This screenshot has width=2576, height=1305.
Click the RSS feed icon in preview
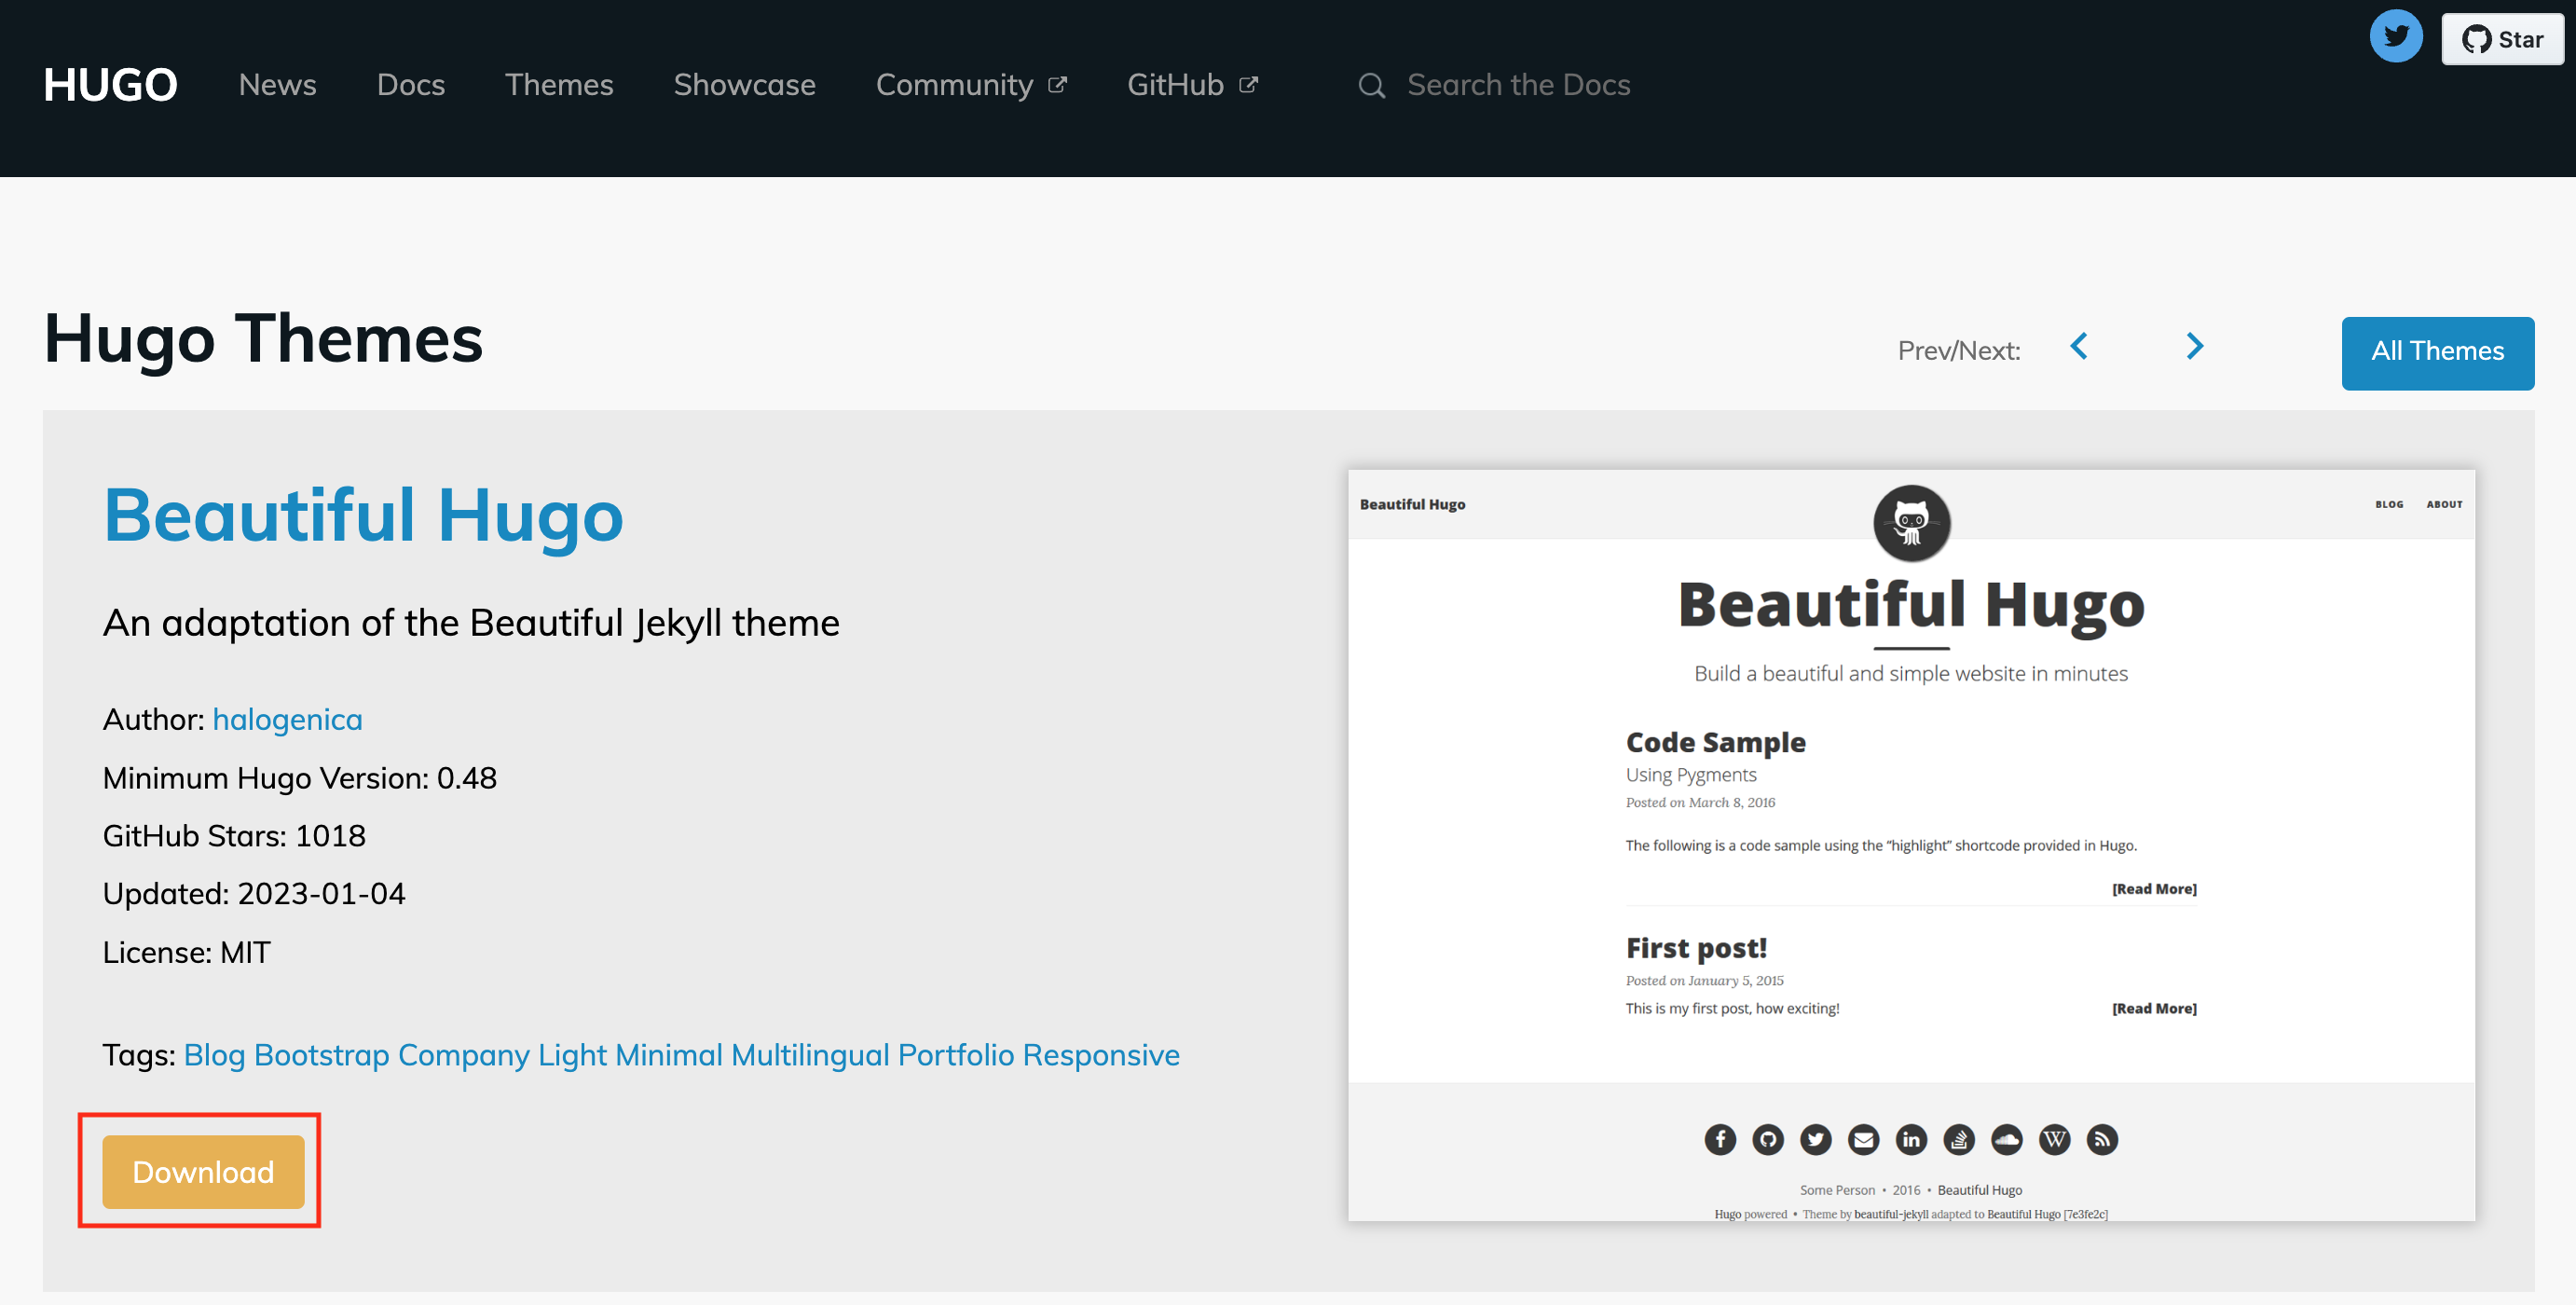pos(2102,1139)
